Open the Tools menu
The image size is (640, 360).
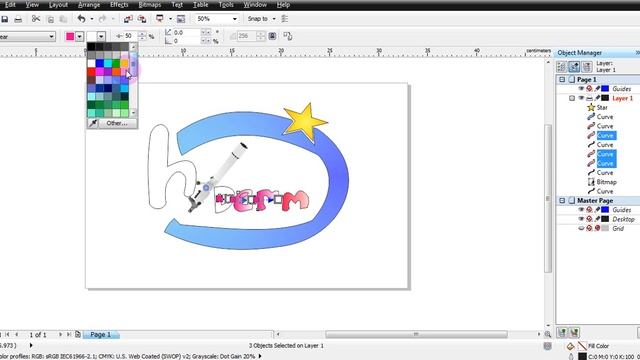coord(226,4)
